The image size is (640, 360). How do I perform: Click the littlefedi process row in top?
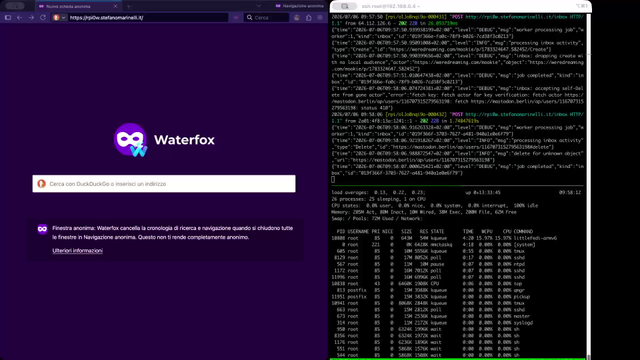click(x=445, y=238)
